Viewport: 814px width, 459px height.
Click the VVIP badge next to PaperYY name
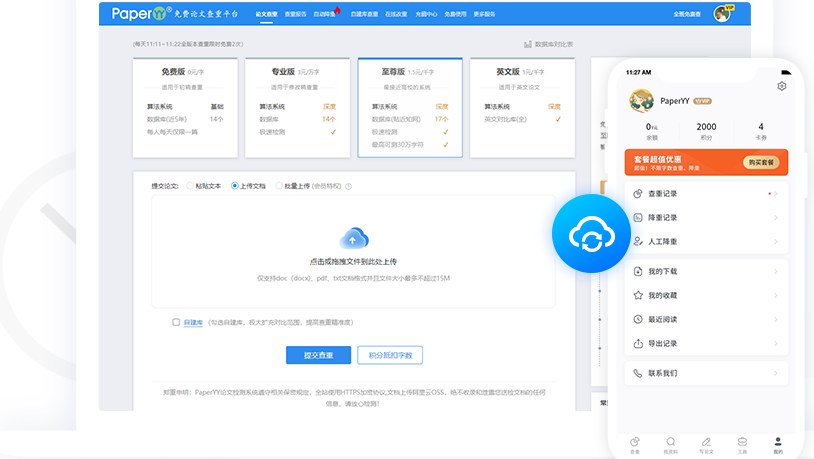[x=702, y=101]
